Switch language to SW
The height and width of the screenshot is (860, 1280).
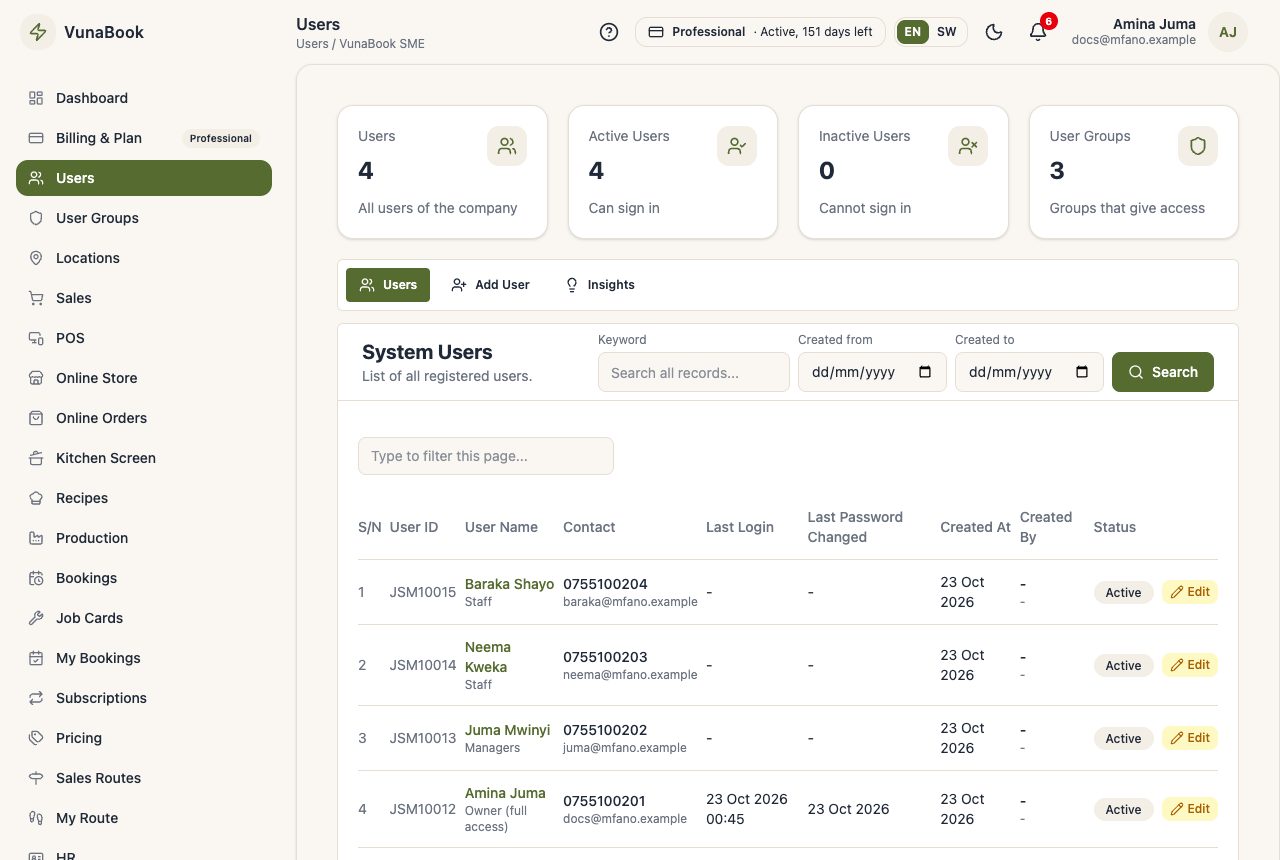(946, 32)
